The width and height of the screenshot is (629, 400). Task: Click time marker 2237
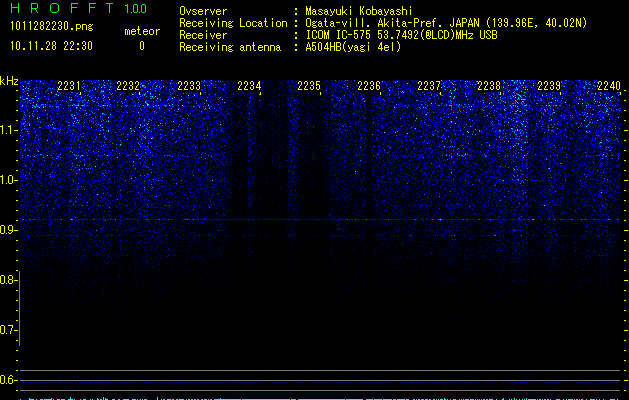(x=429, y=86)
